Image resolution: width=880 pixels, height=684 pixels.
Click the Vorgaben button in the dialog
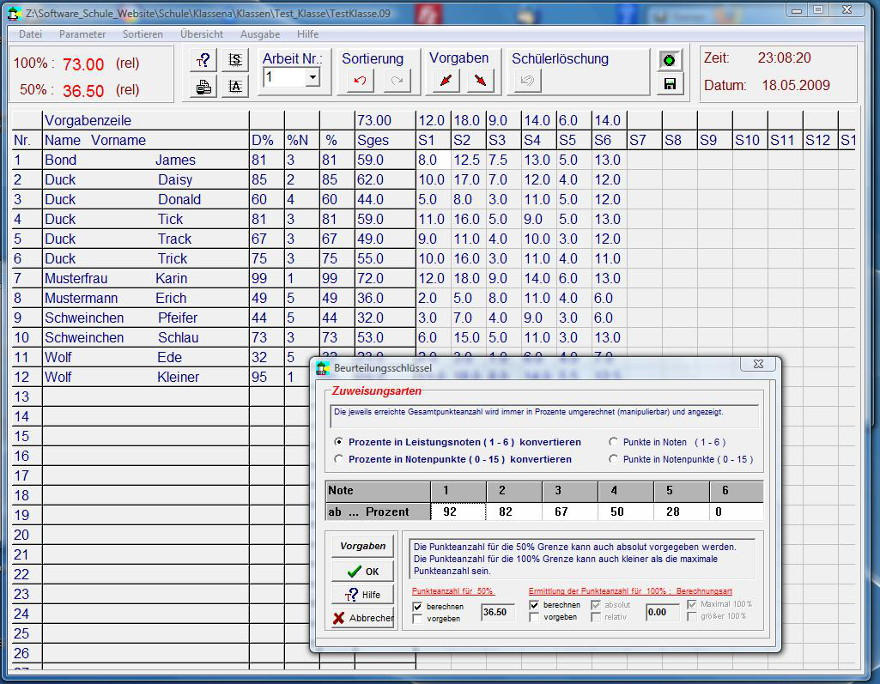pyautogui.click(x=362, y=547)
